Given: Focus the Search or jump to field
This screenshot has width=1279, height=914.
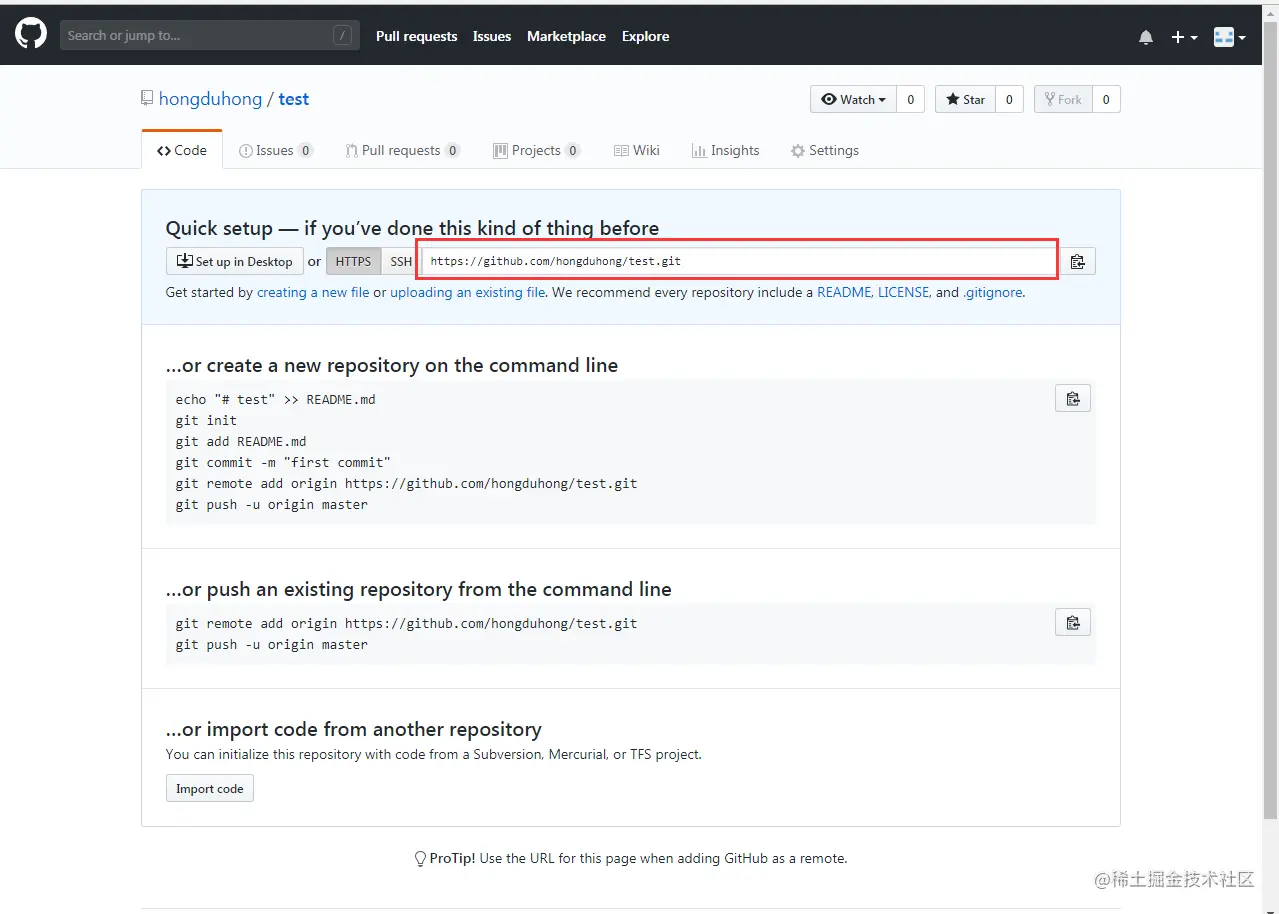Looking at the screenshot, I should pos(208,35).
